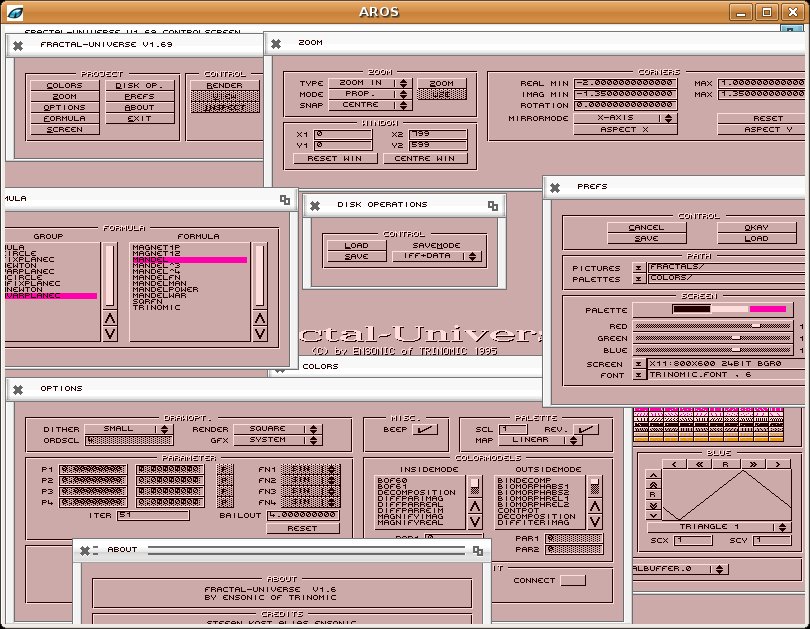Click the Reset Win button

pyautogui.click(x=336, y=158)
